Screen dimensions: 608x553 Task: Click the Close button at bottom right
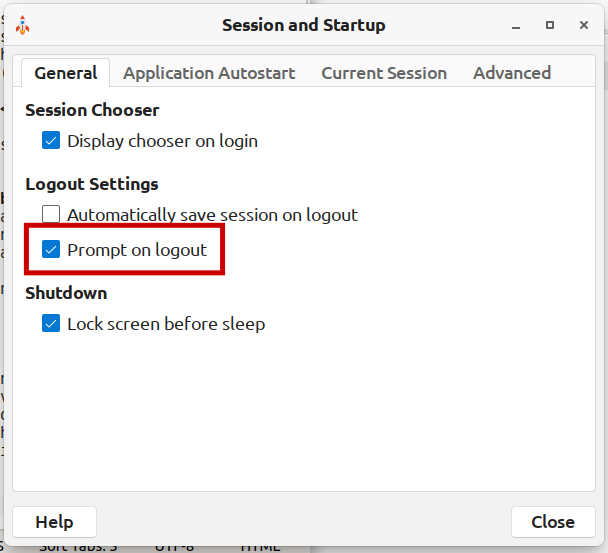(x=552, y=522)
